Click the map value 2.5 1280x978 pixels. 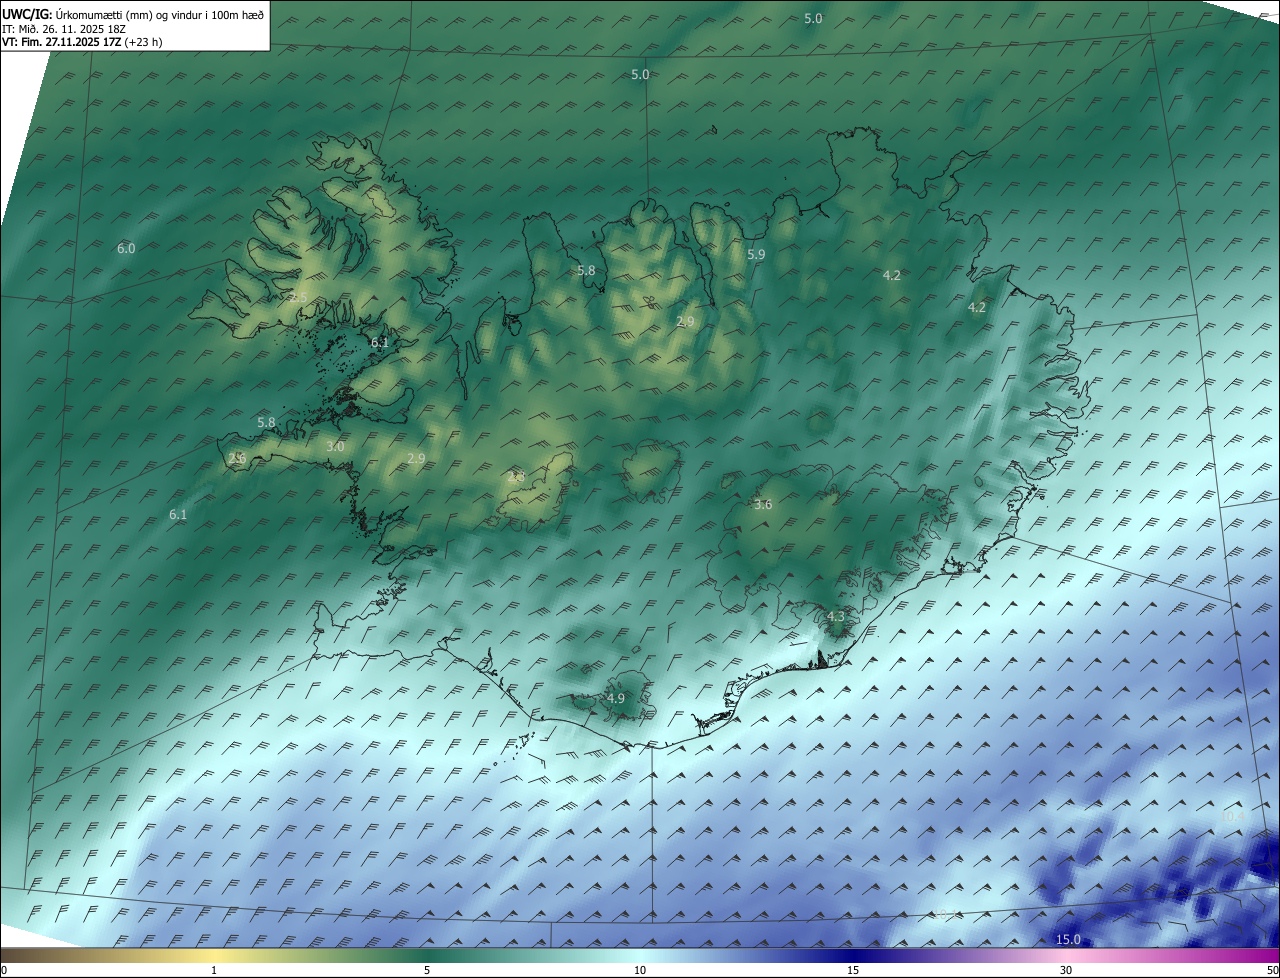pyautogui.click(x=298, y=298)
